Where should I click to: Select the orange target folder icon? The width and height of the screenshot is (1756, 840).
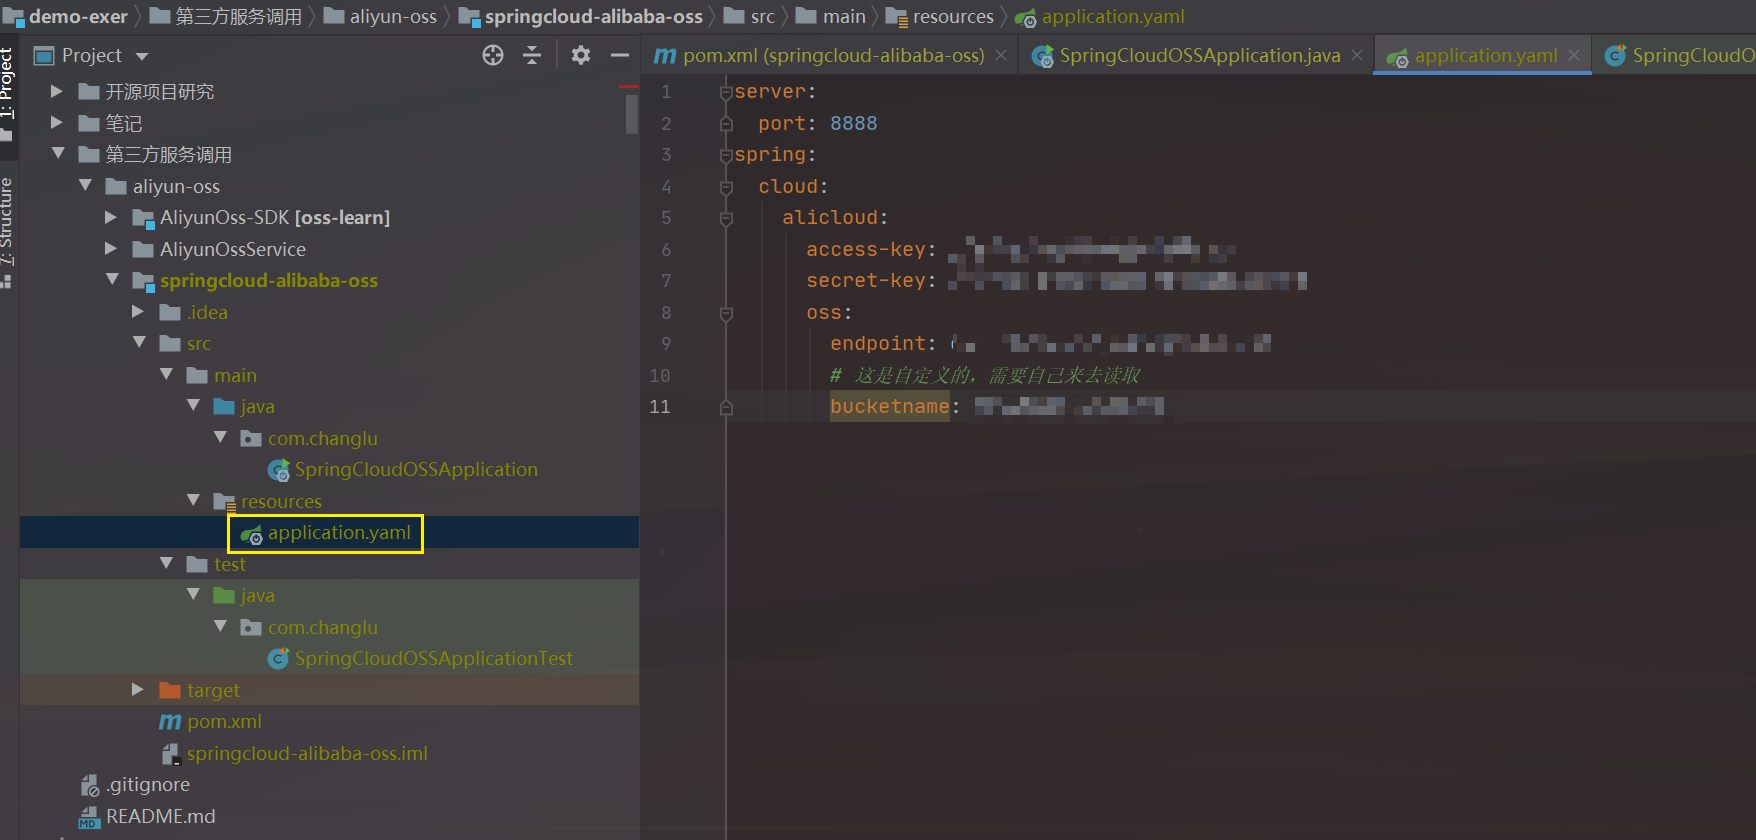click(x=170, y=690)
